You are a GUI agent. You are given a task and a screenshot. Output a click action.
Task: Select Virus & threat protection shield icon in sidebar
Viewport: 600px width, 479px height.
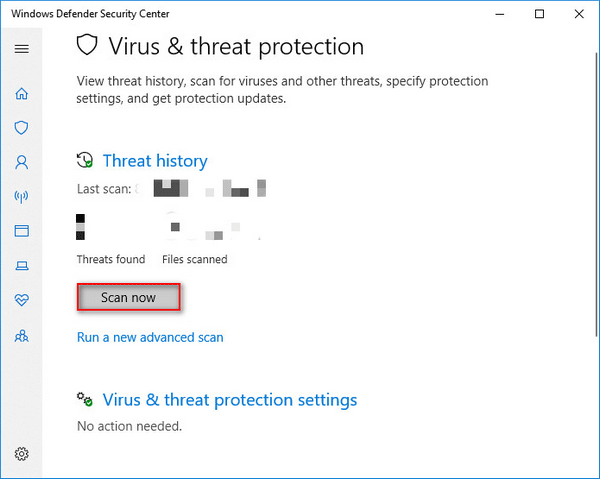click(x=21, y=128)
